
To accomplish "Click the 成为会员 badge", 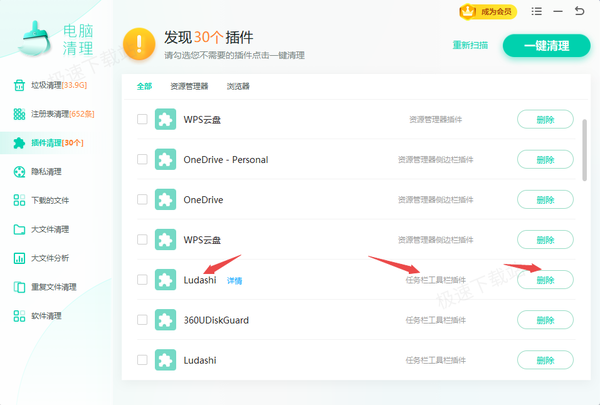I will coord(488,11).
